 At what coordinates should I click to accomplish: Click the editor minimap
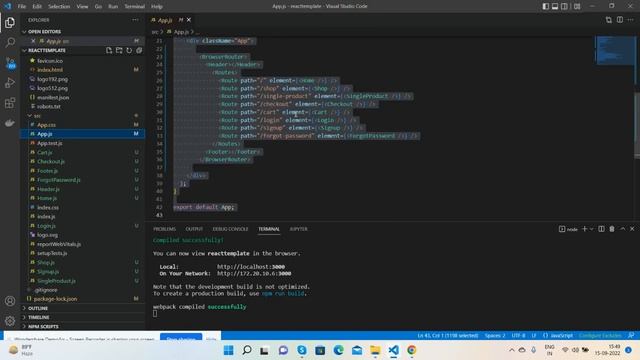pos(614,51)
